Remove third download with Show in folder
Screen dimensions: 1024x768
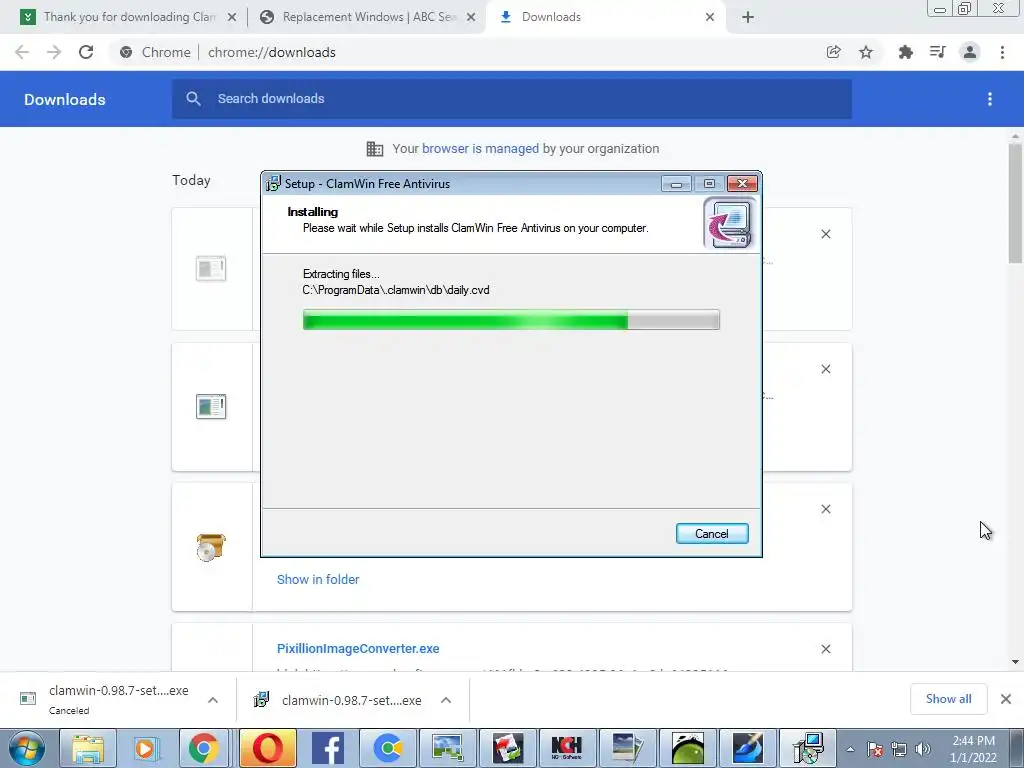[x=825, y=509]
